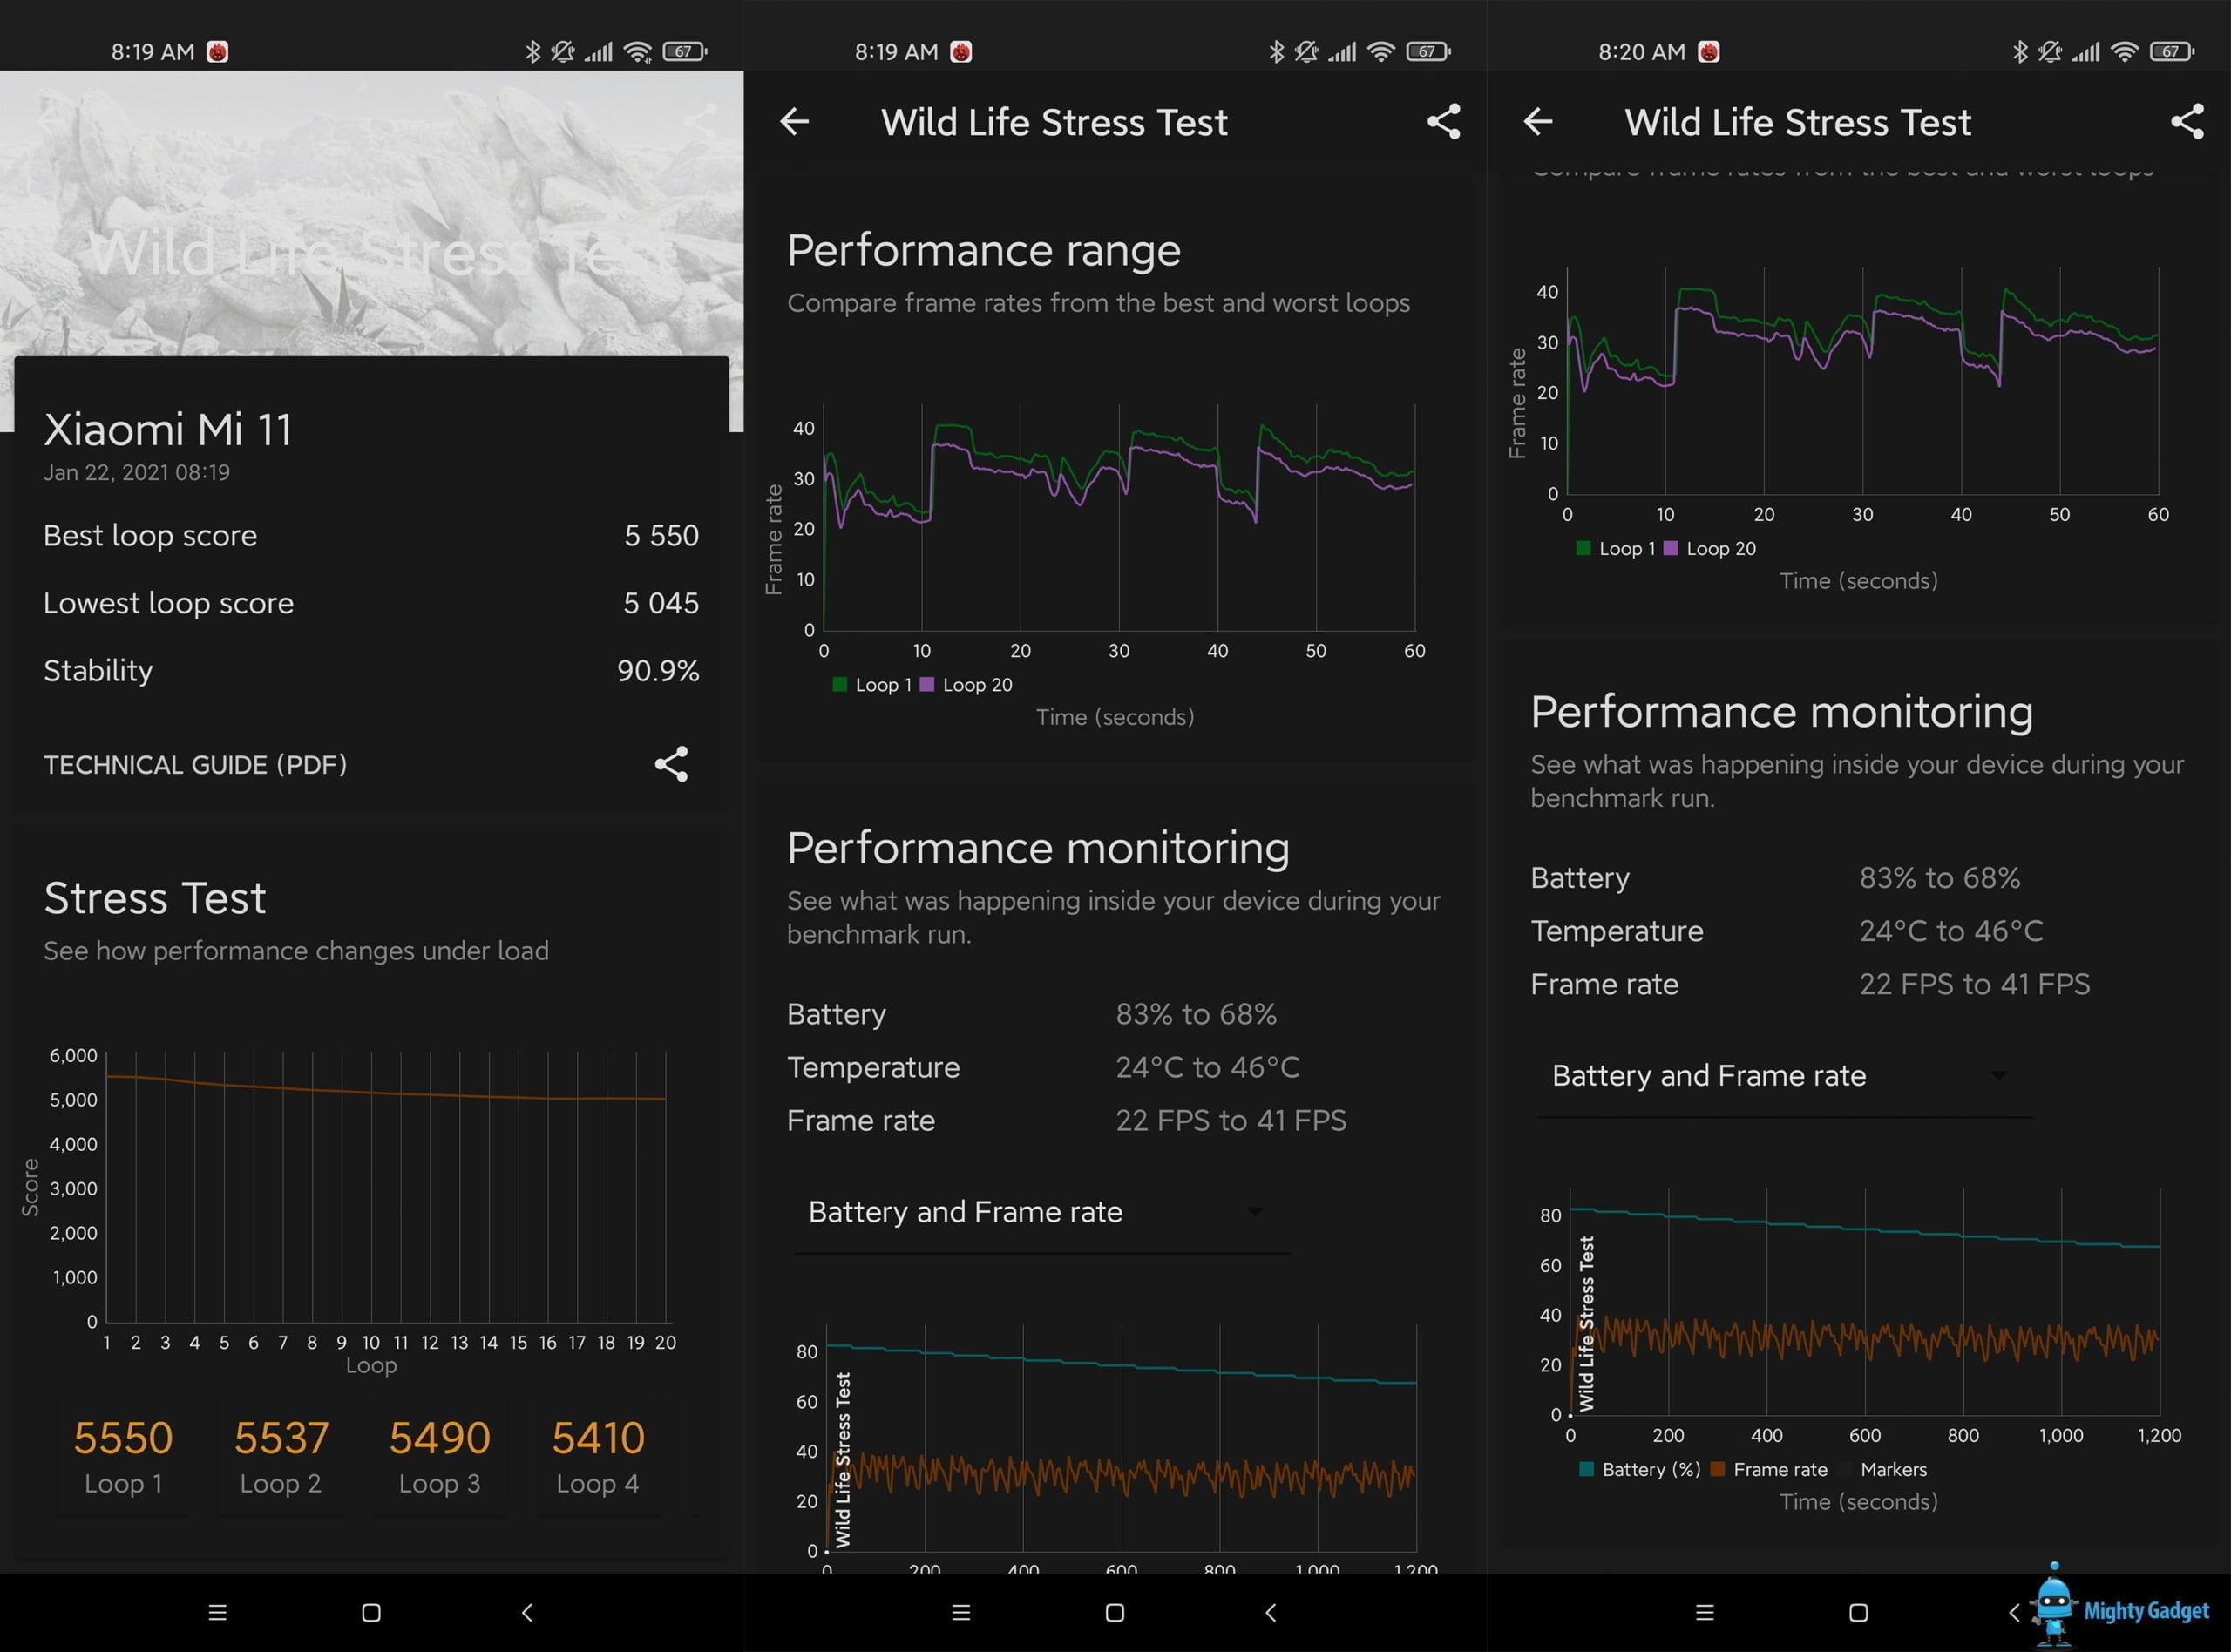Share results via icon beside Technical Guide
The image size is (2231, 1652).
click(671, 764)
